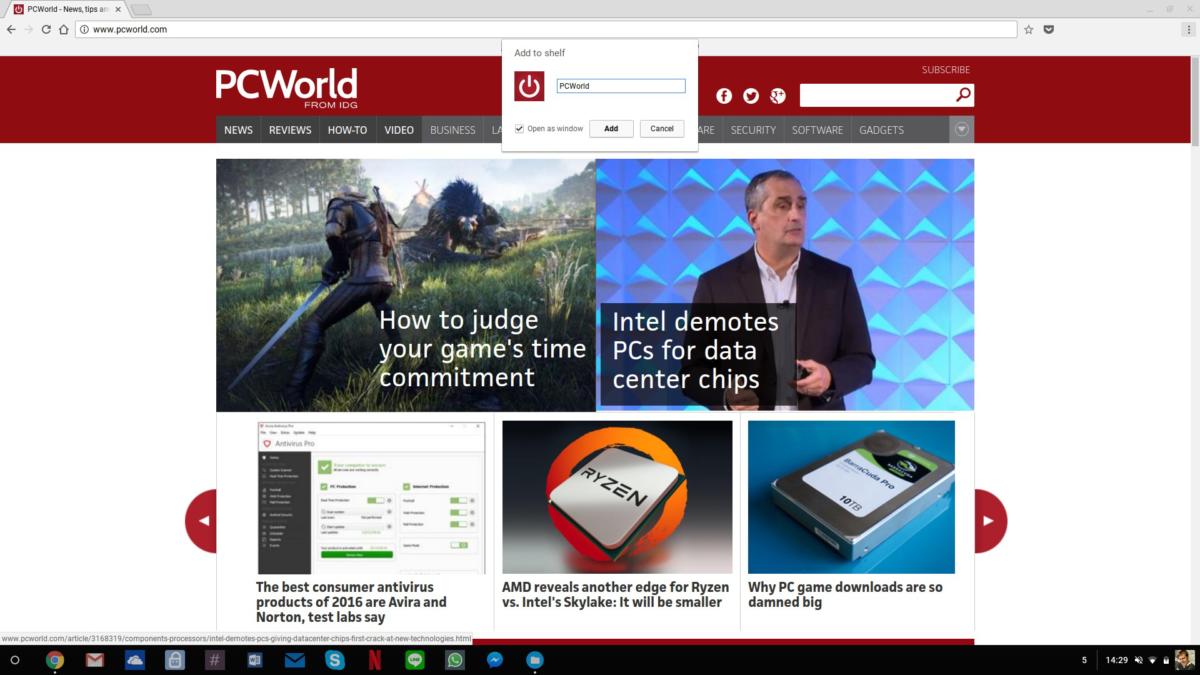Viewport: 1200px width, 675px height.
Task: Launch Word from the shelf
Action: [x=255, y=660]
